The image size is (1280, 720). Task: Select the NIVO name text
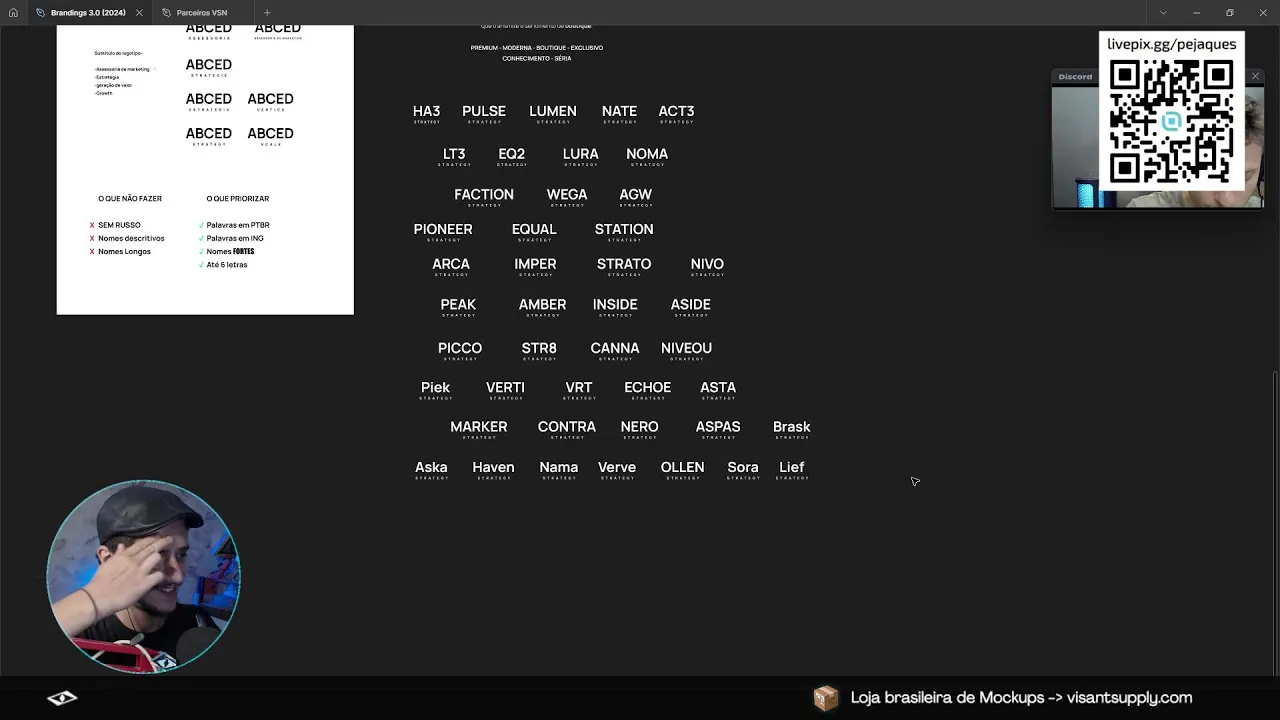click(707, 264)
